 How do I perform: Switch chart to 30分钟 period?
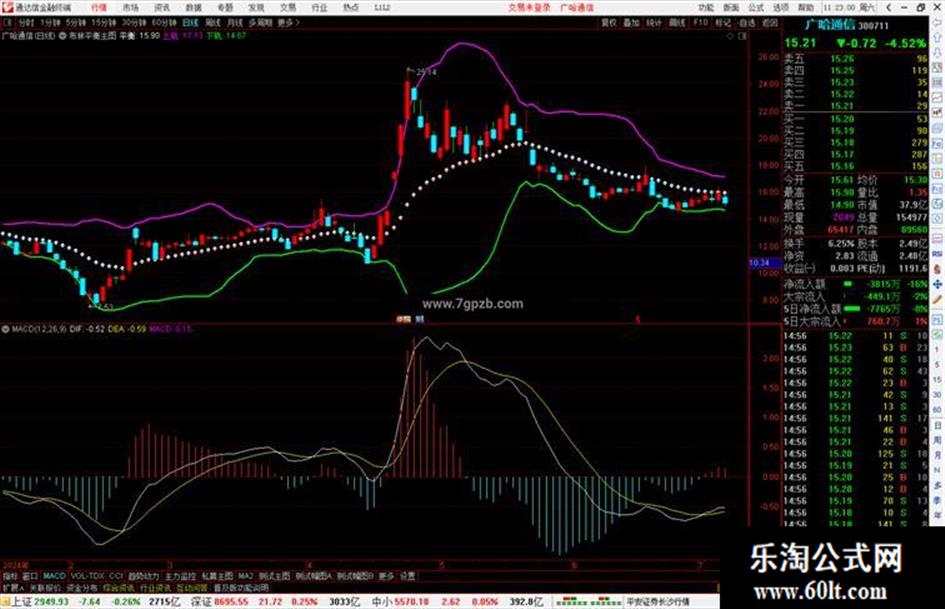coord(134,22)
